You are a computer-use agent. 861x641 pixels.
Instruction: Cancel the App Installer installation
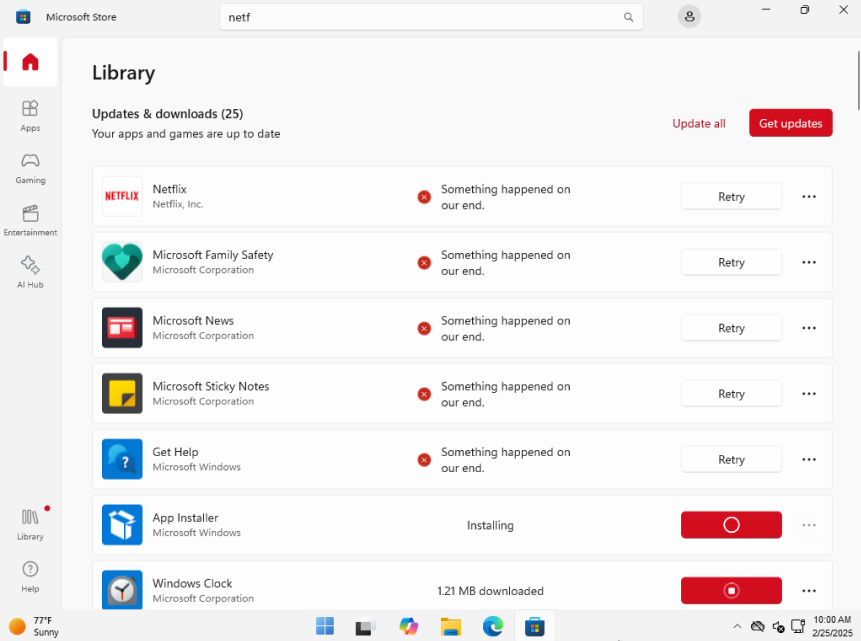click(731, 525)
